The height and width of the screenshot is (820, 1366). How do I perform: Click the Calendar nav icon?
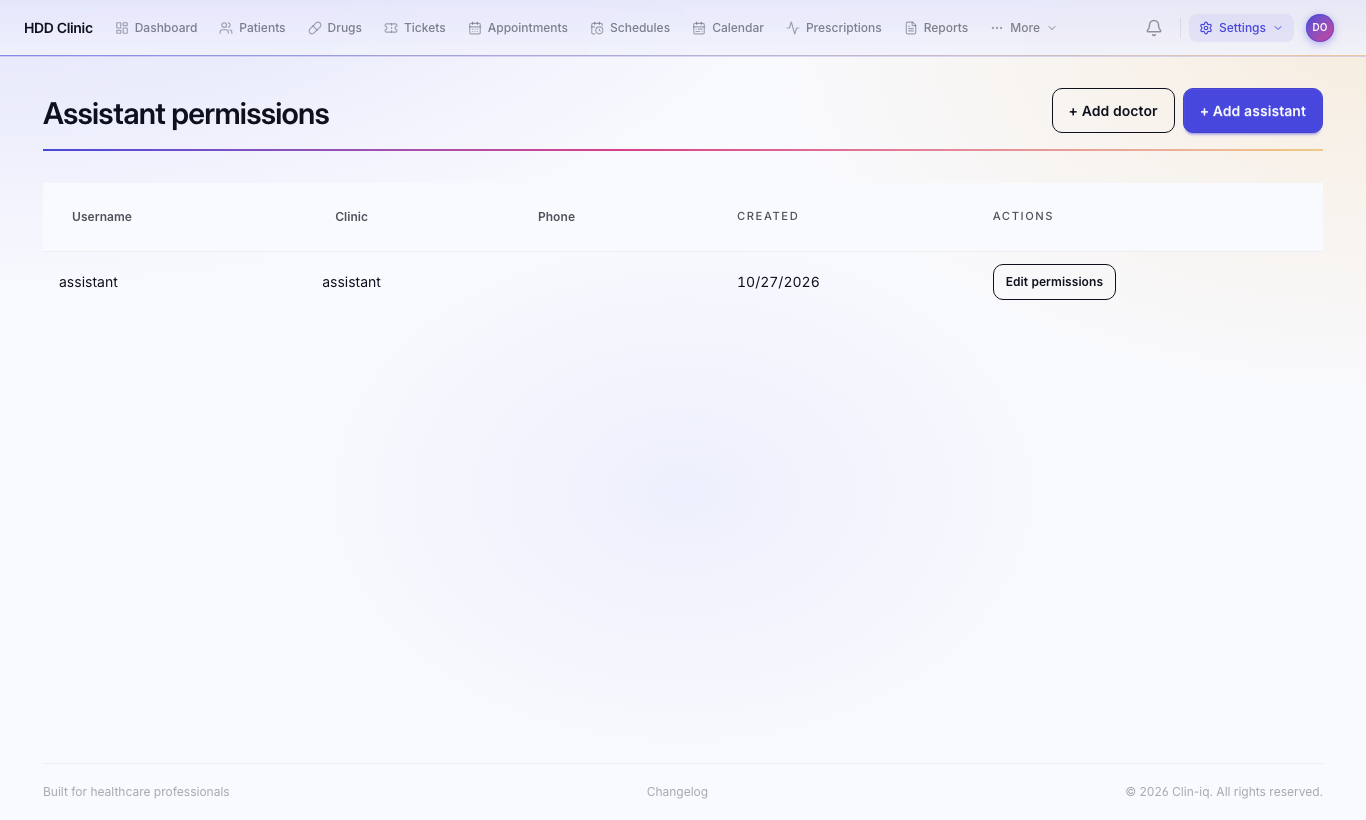tap(699, 28)
